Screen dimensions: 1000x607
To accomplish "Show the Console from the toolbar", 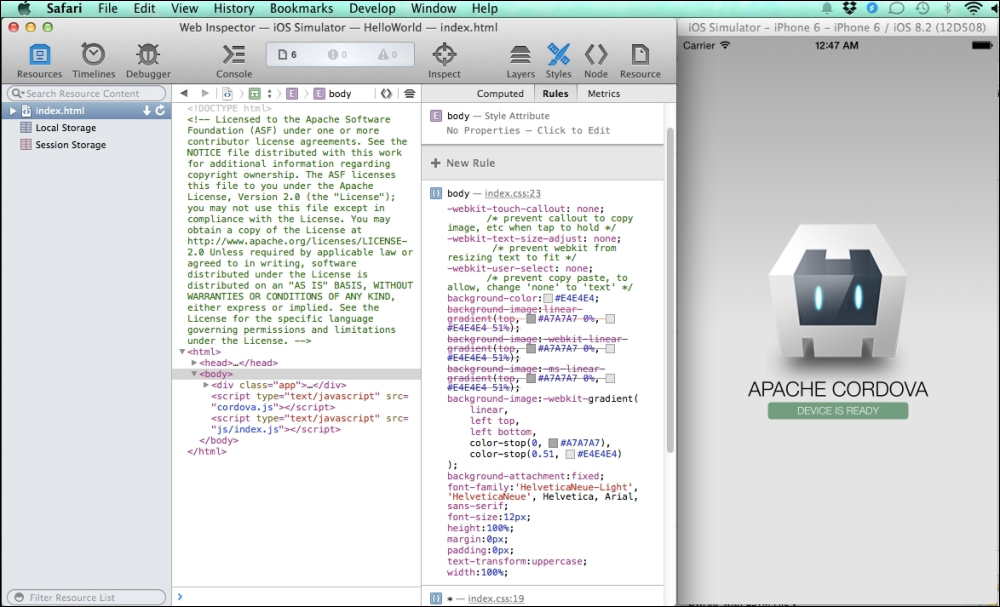I will point(234,61).
